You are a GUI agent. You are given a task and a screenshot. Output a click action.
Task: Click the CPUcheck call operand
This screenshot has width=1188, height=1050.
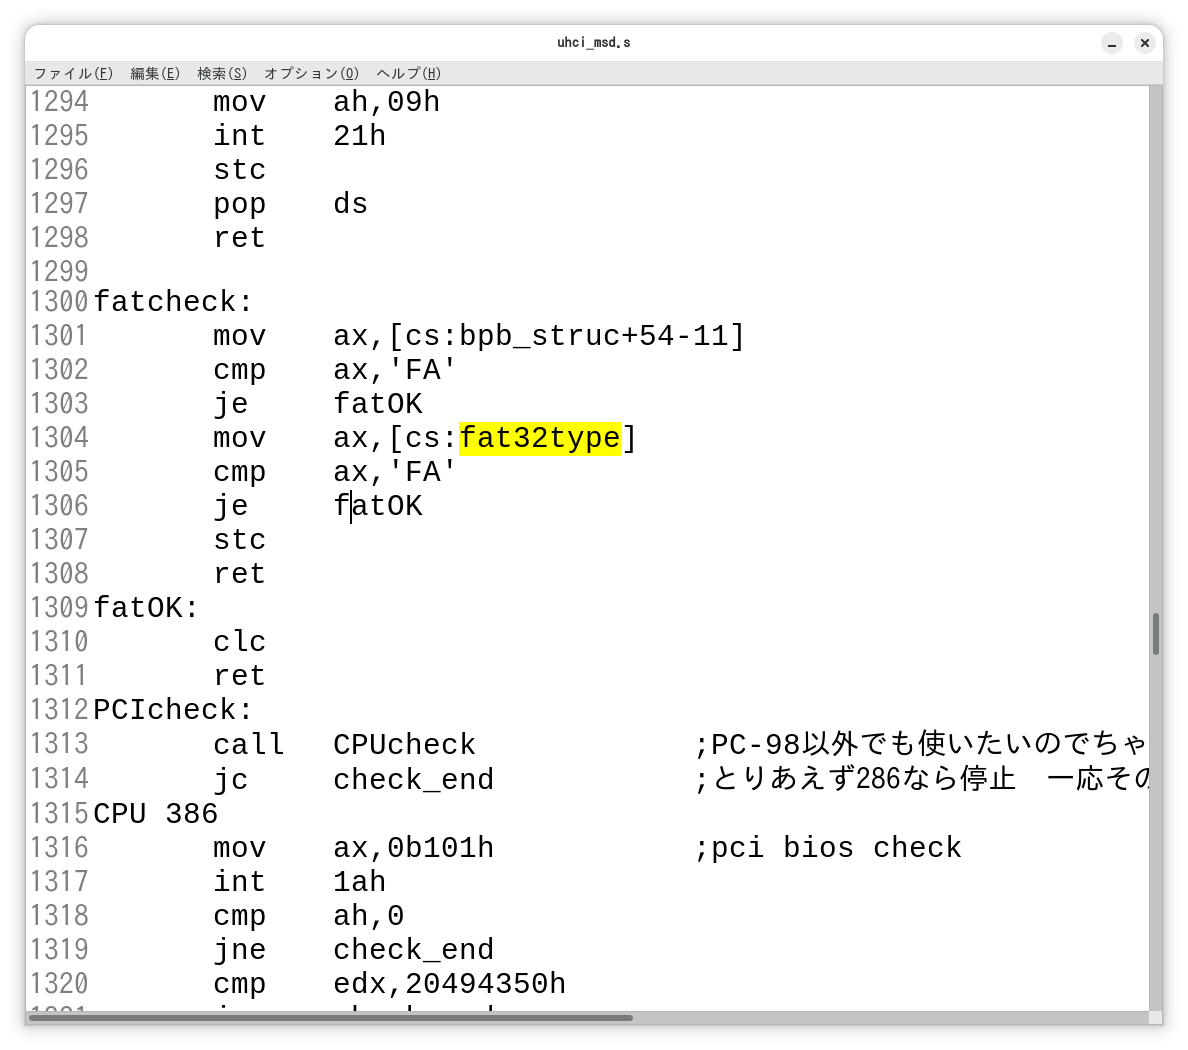pyautogui.click(x=404, y=745)
